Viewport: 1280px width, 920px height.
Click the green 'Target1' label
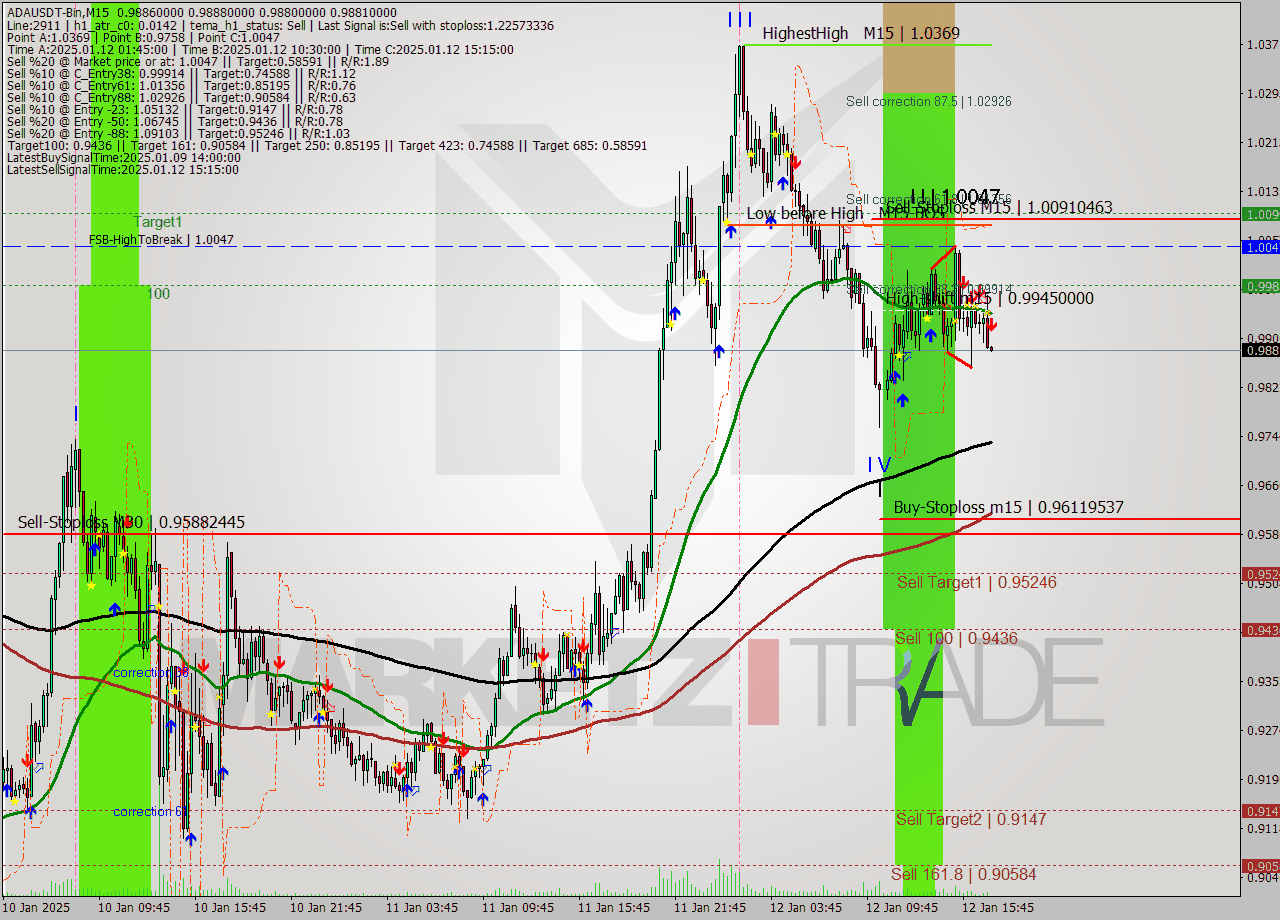[159, 221]
